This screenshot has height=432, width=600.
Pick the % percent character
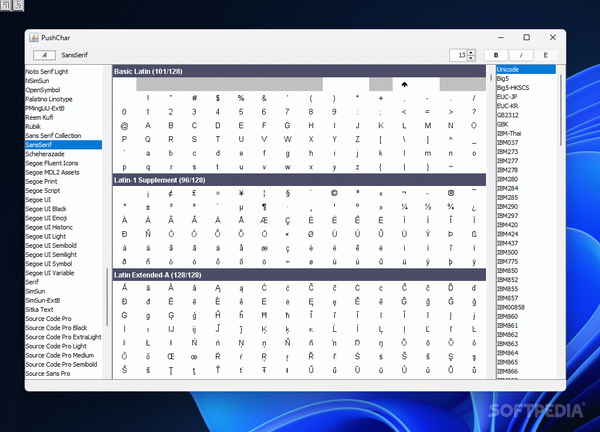click(241, 98)
